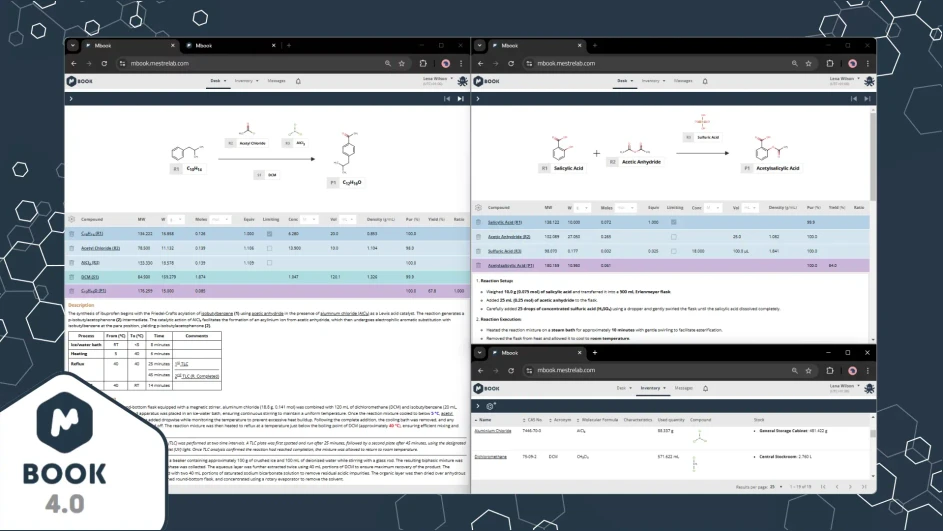Image resolution: width=943 pixels, height=531 pixels.
Task: Delete the Acetyl Chloride (R2) row
Action: (72, 248)
